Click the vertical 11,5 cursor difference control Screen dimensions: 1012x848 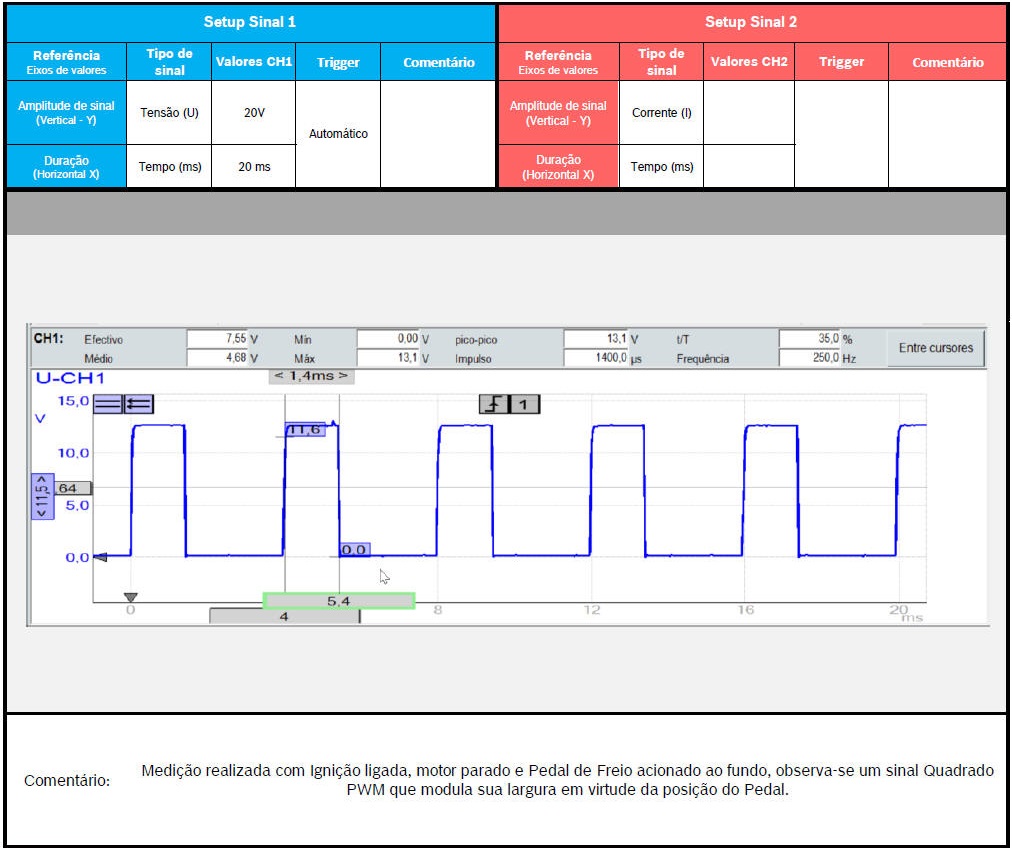pyautogui.click(x=42, y=496)
